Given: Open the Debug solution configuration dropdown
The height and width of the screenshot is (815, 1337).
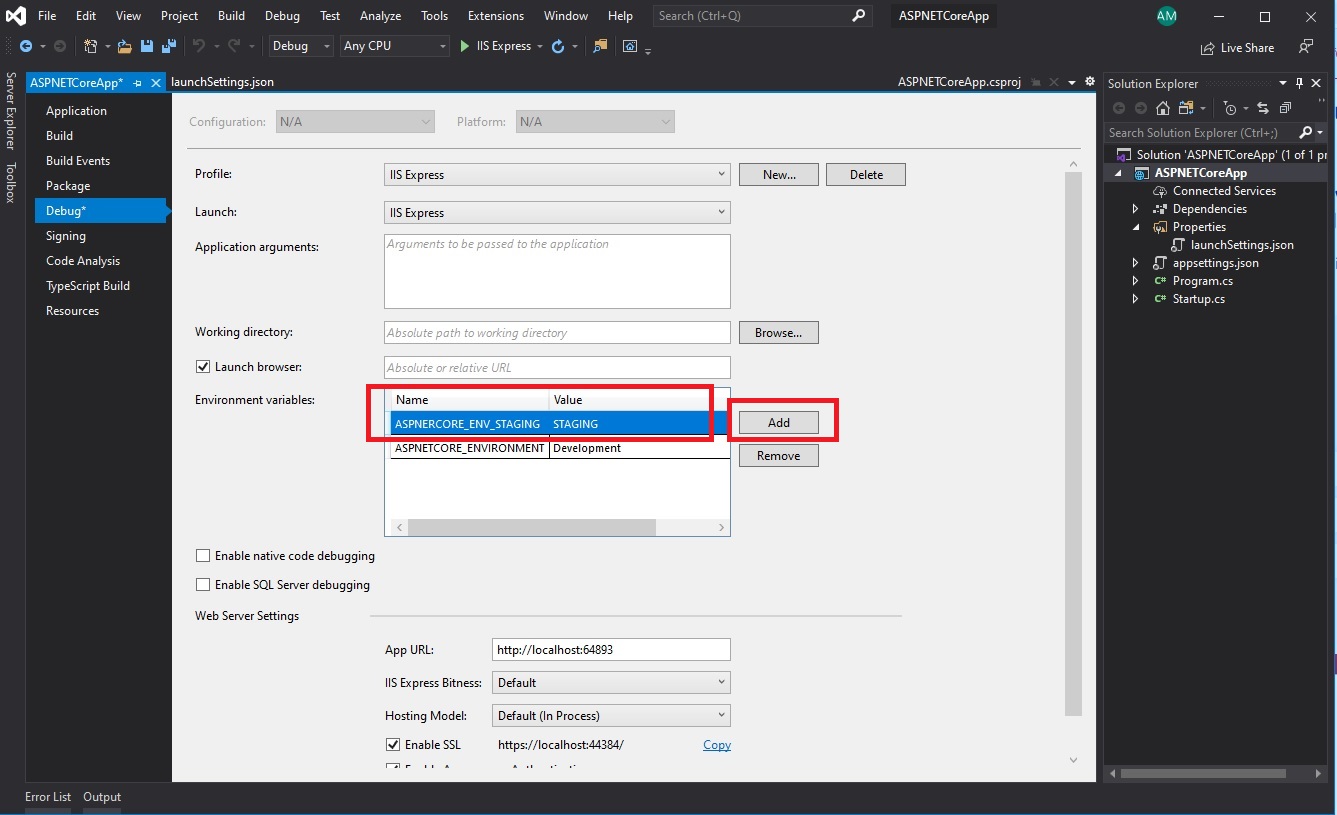Looking at the screenshot, I should coord(301,46).
